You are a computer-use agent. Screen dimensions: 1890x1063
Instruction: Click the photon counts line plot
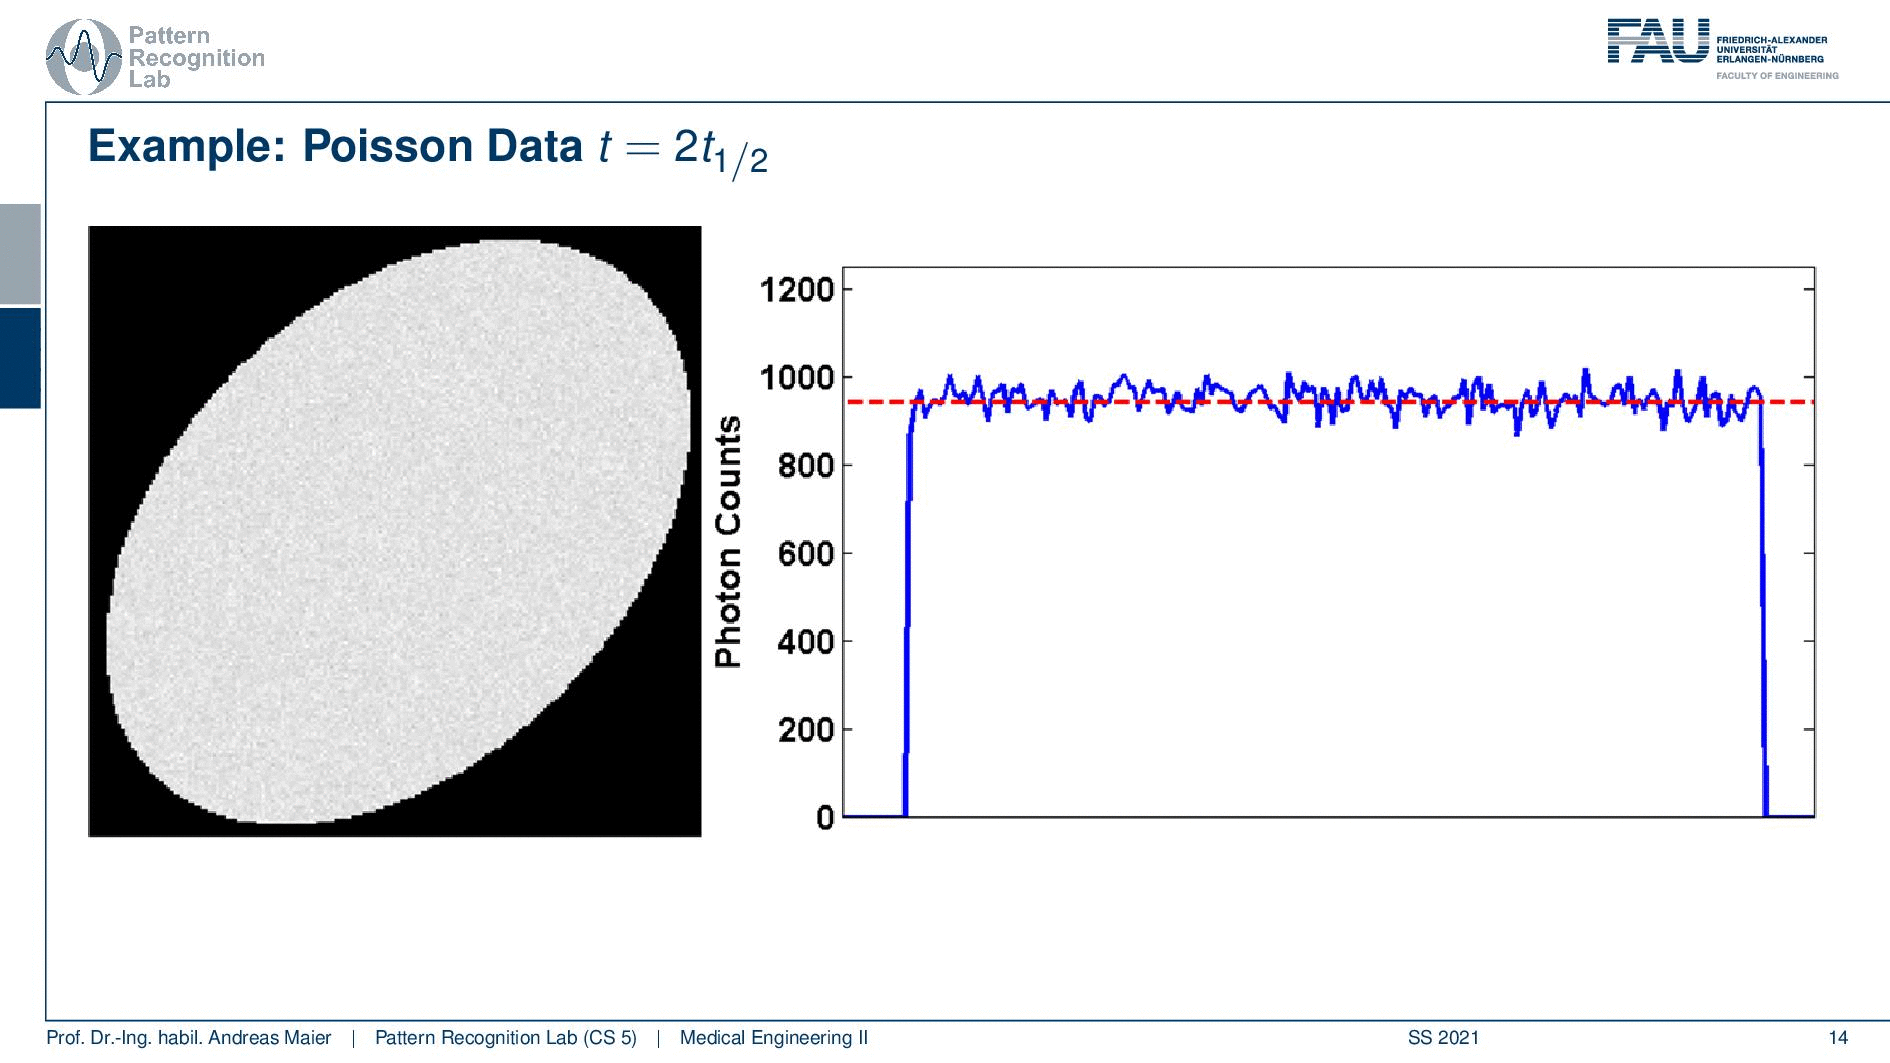tap(1328, 542)
